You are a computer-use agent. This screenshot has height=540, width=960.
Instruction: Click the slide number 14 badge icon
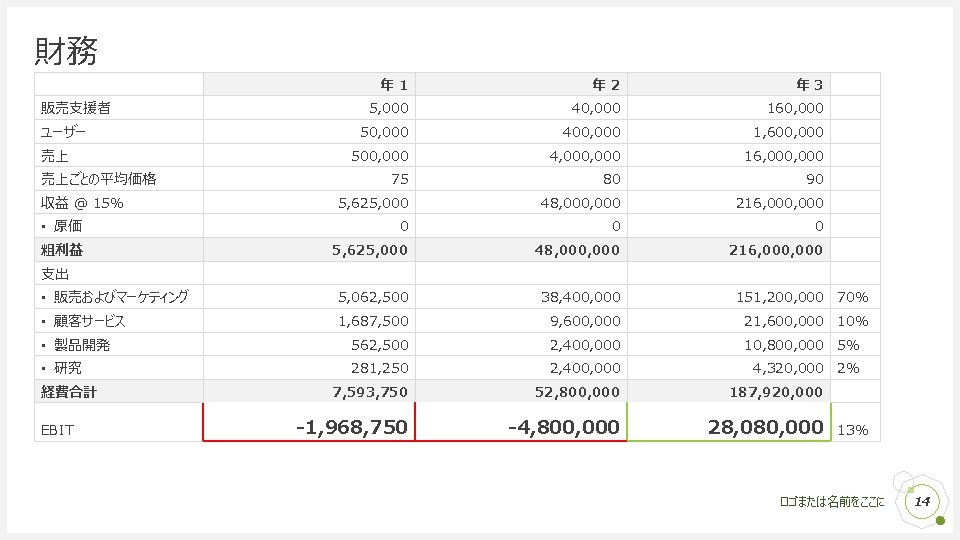pyautogui.click(x=921, y=501)
